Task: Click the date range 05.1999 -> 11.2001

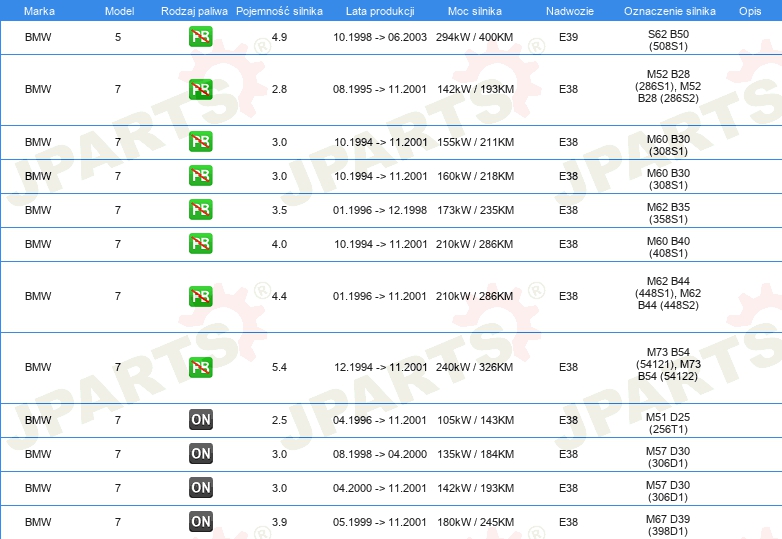Action: pos(380,522)
